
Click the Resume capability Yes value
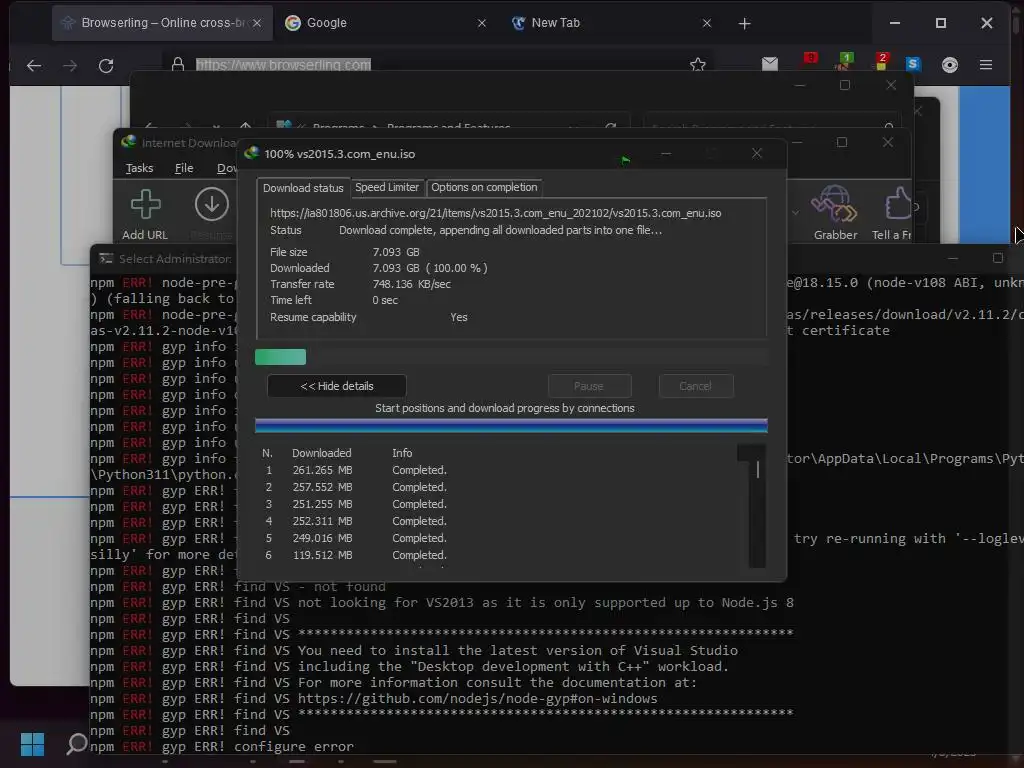tap(458, 317)
